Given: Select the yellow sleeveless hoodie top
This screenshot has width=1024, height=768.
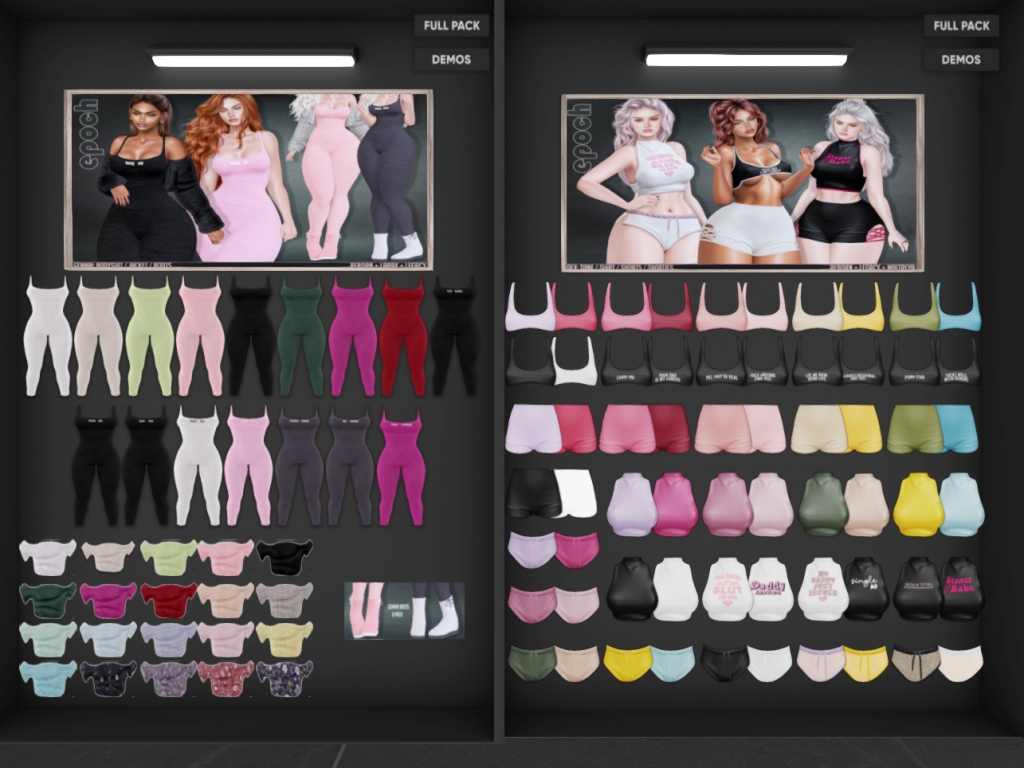Looking at the screenshot, I should pos(917,505).
